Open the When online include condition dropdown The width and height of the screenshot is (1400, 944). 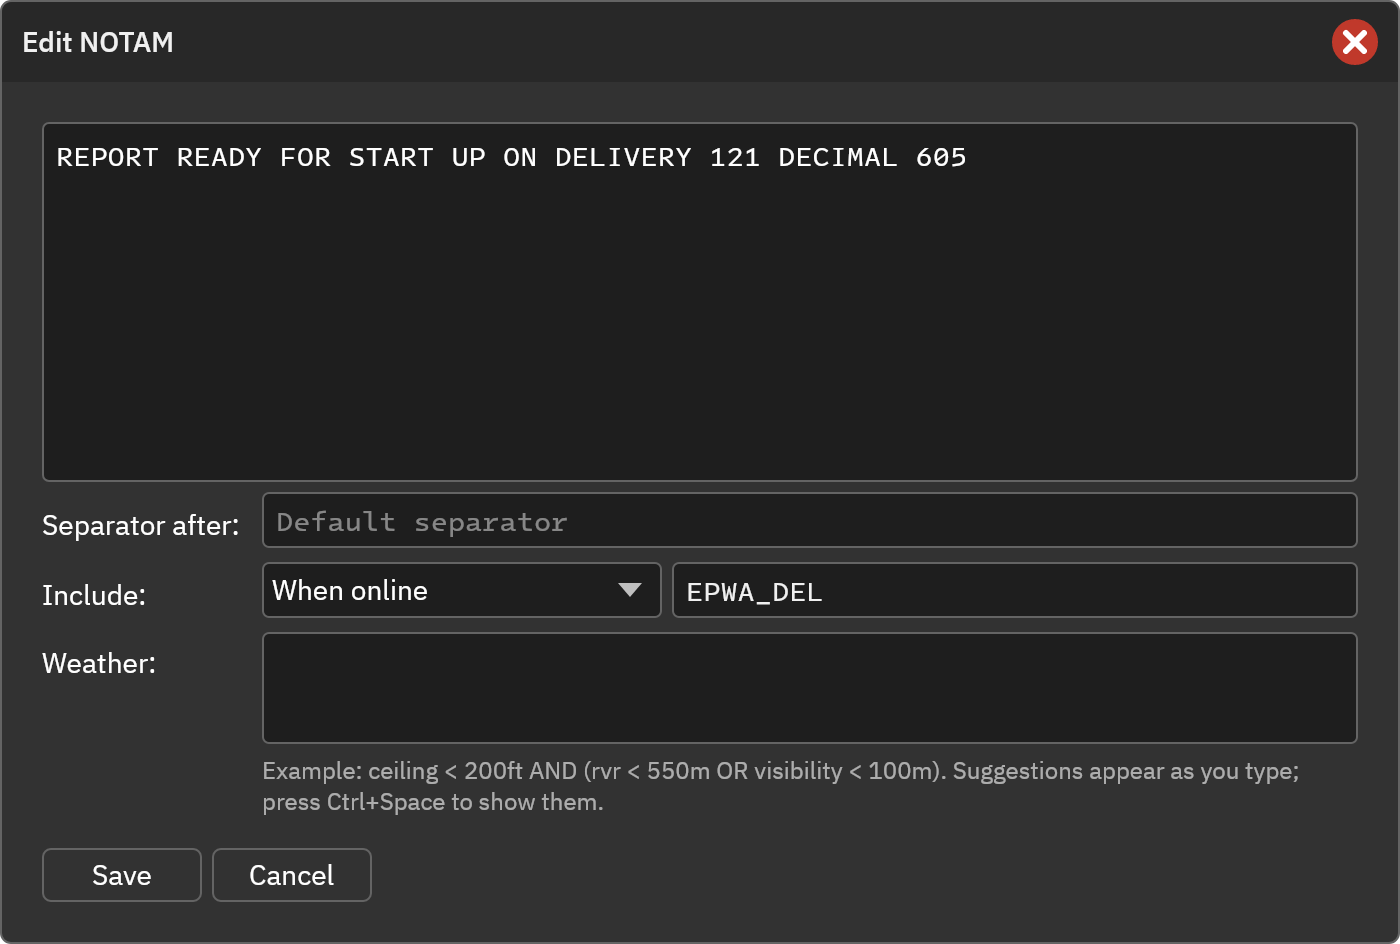[x=461, y=590]
